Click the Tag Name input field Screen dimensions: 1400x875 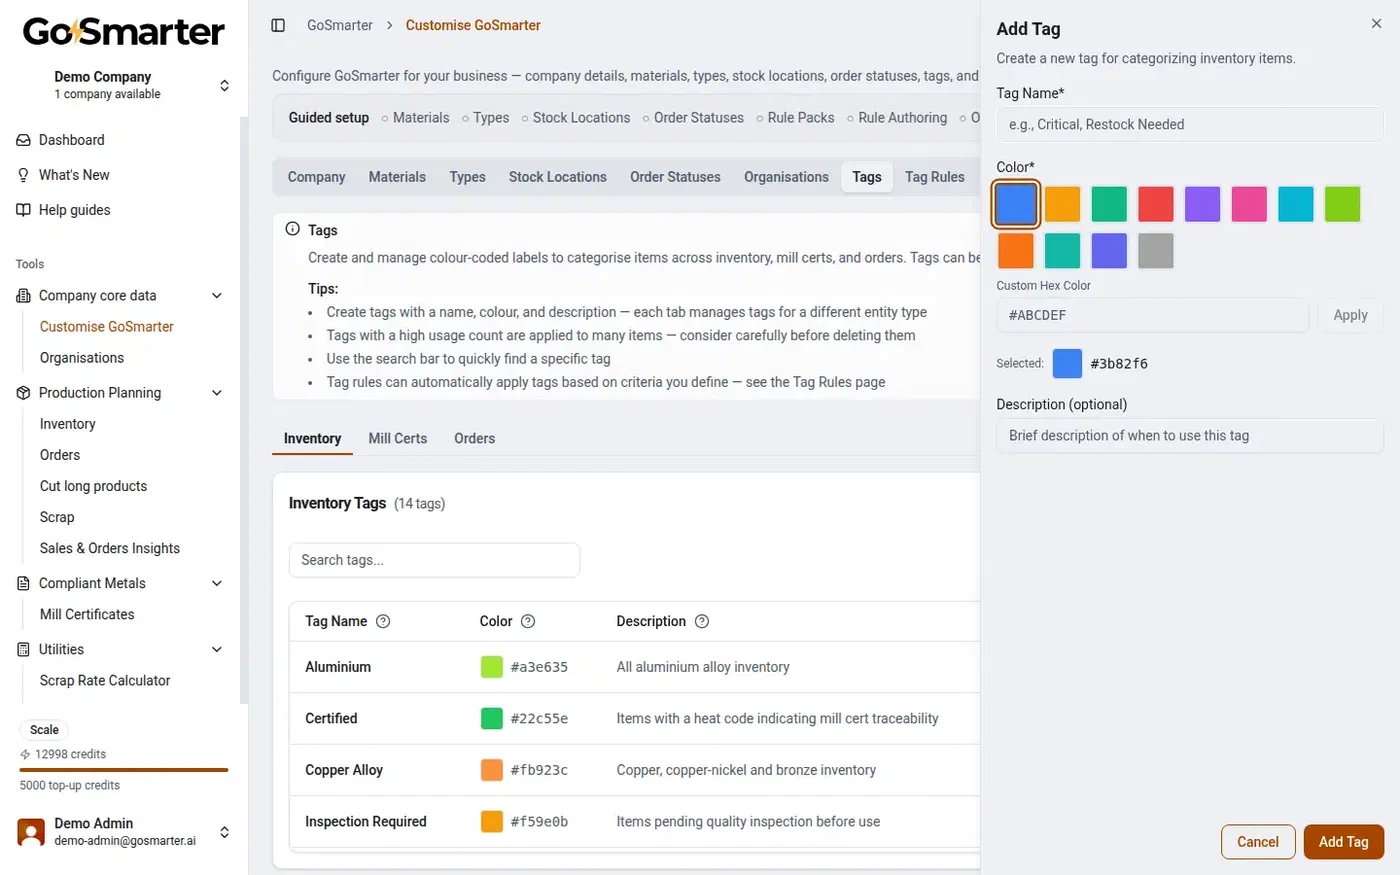[1190, 125]
